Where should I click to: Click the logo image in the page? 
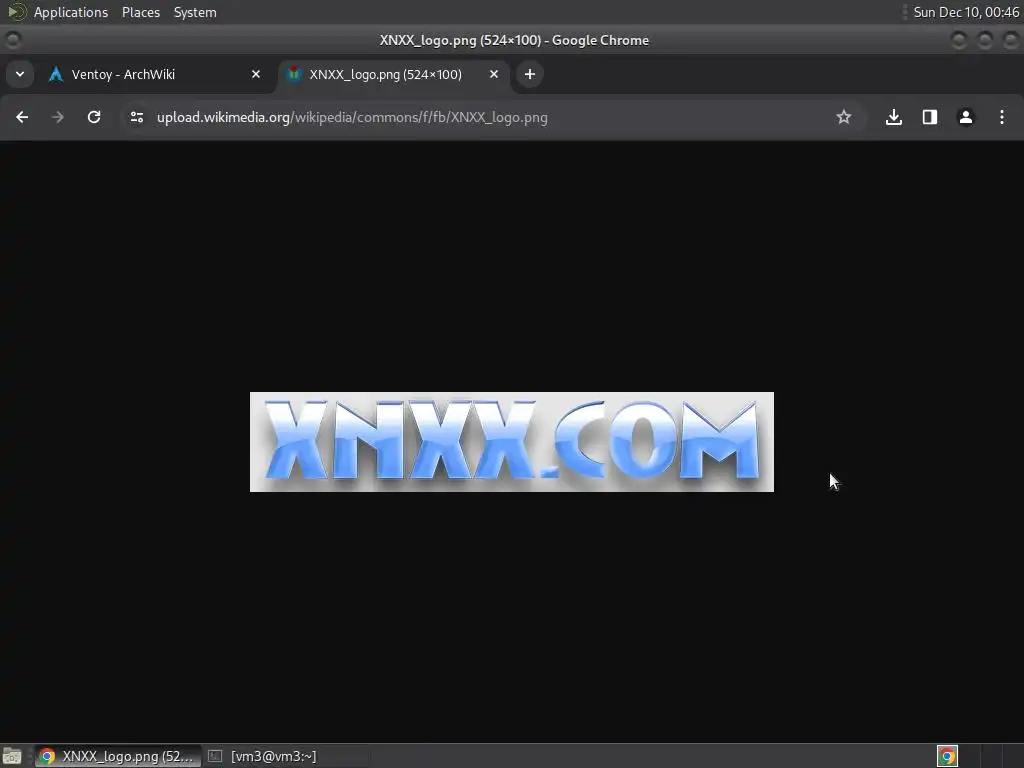pos(512,442)
